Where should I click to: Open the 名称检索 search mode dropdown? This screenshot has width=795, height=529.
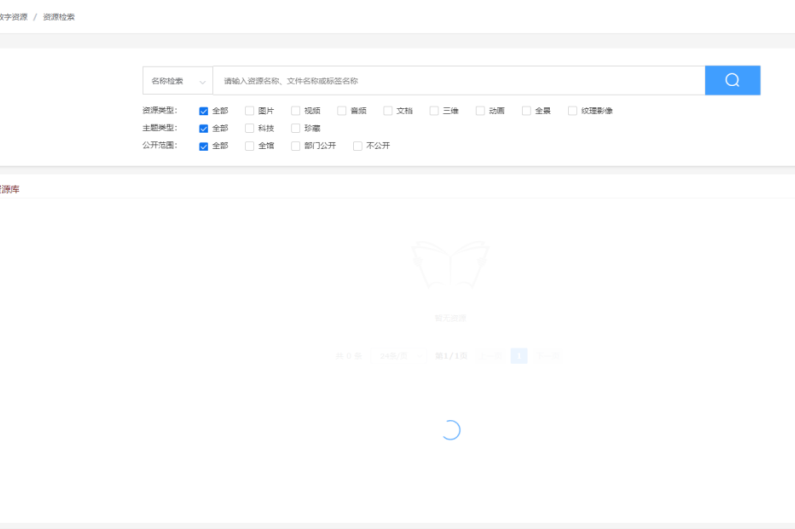(x=177, y=81)
